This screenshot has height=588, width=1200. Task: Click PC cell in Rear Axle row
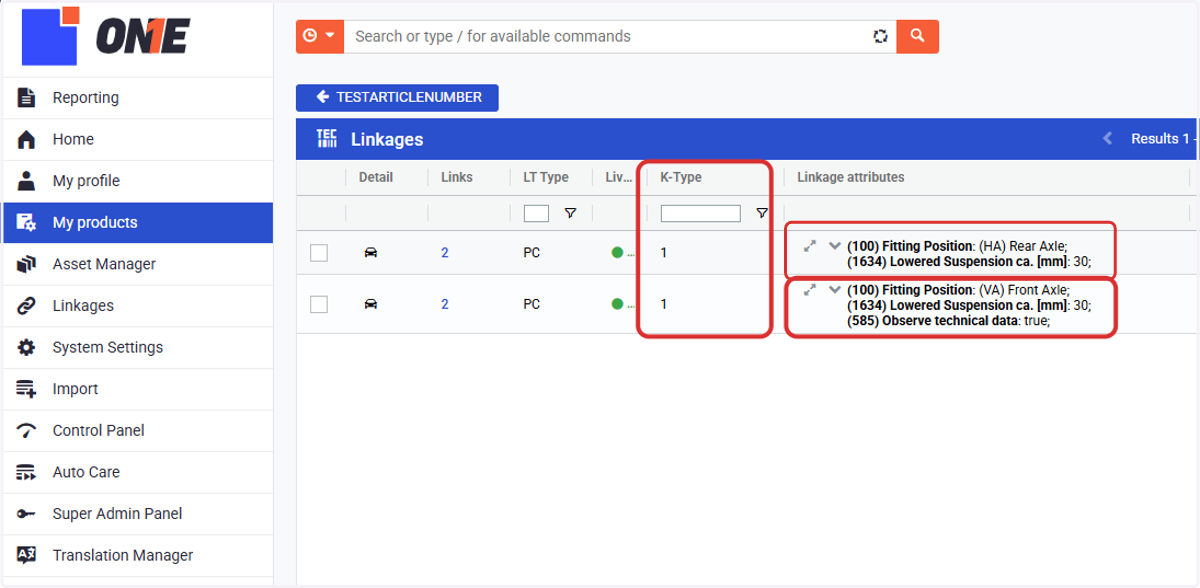coord(531,253)
